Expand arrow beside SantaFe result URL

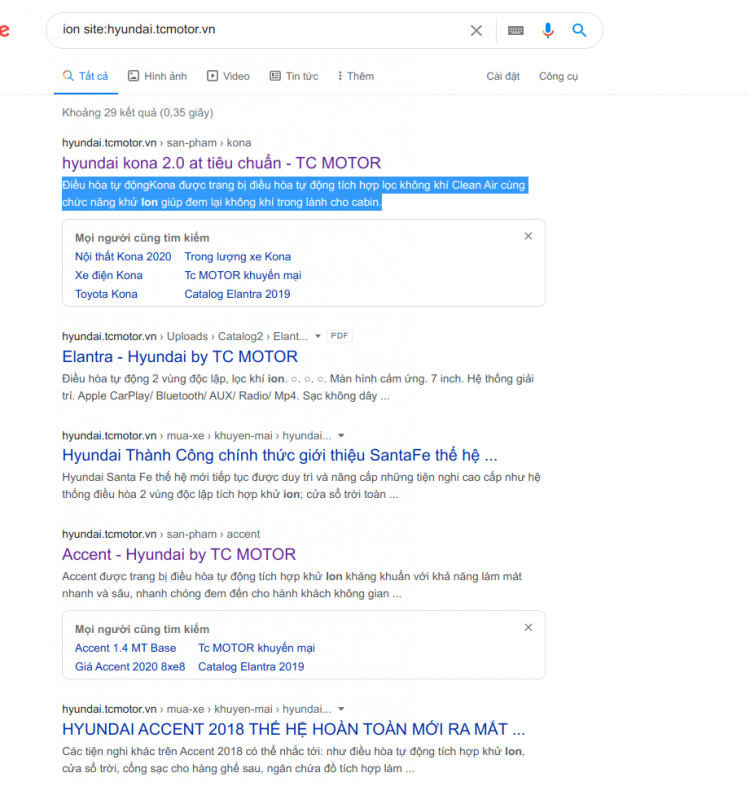(341, 436)
